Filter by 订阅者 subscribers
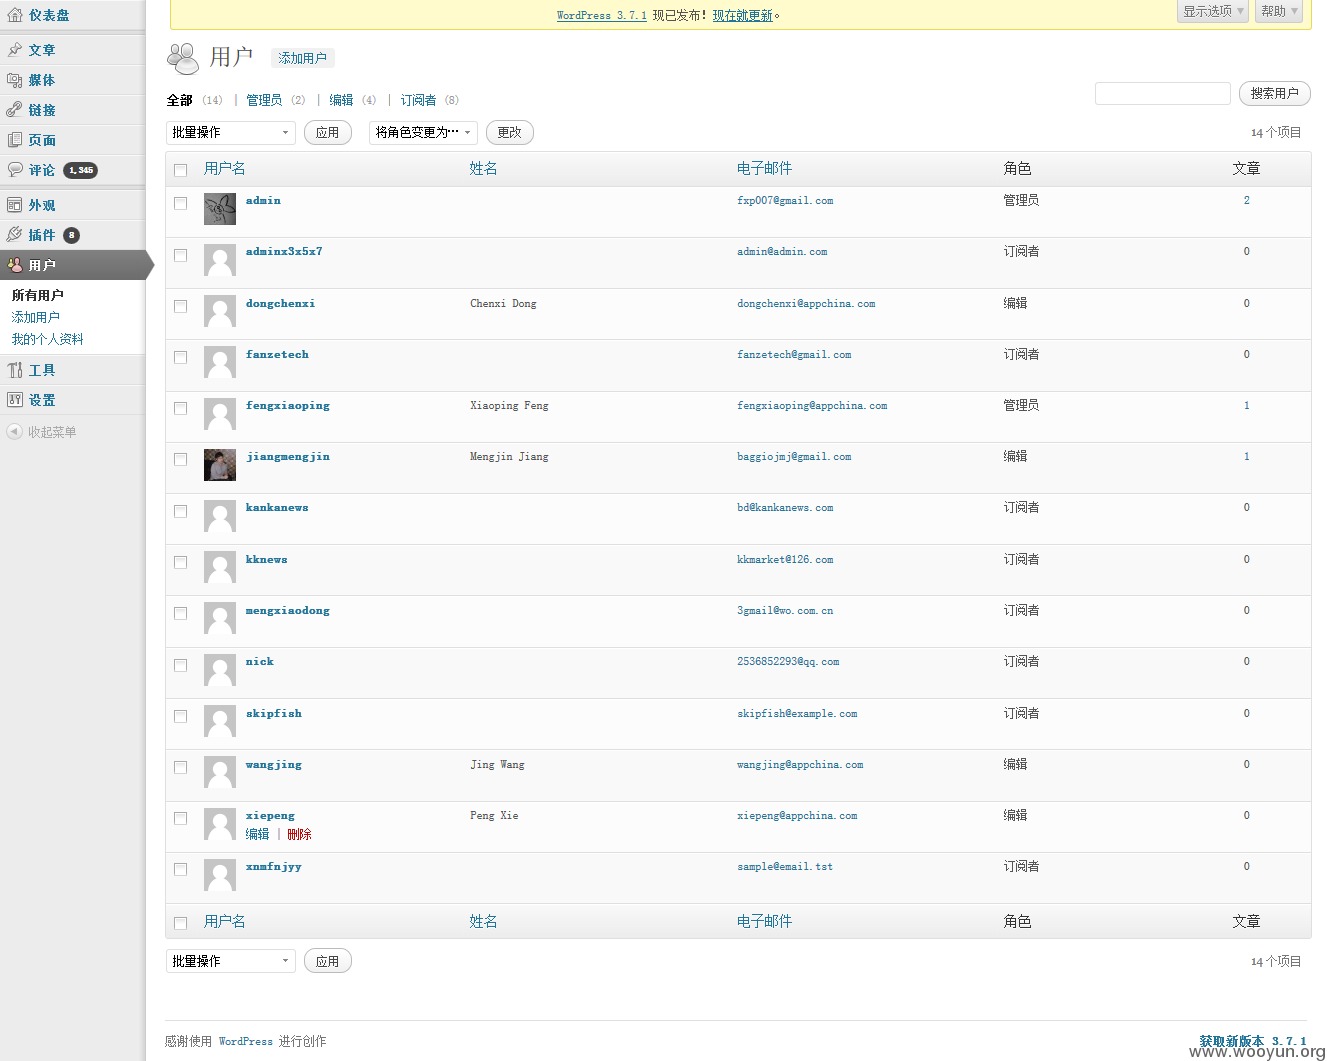This screenshot has width=1327, height=1061. click(418, 100)
